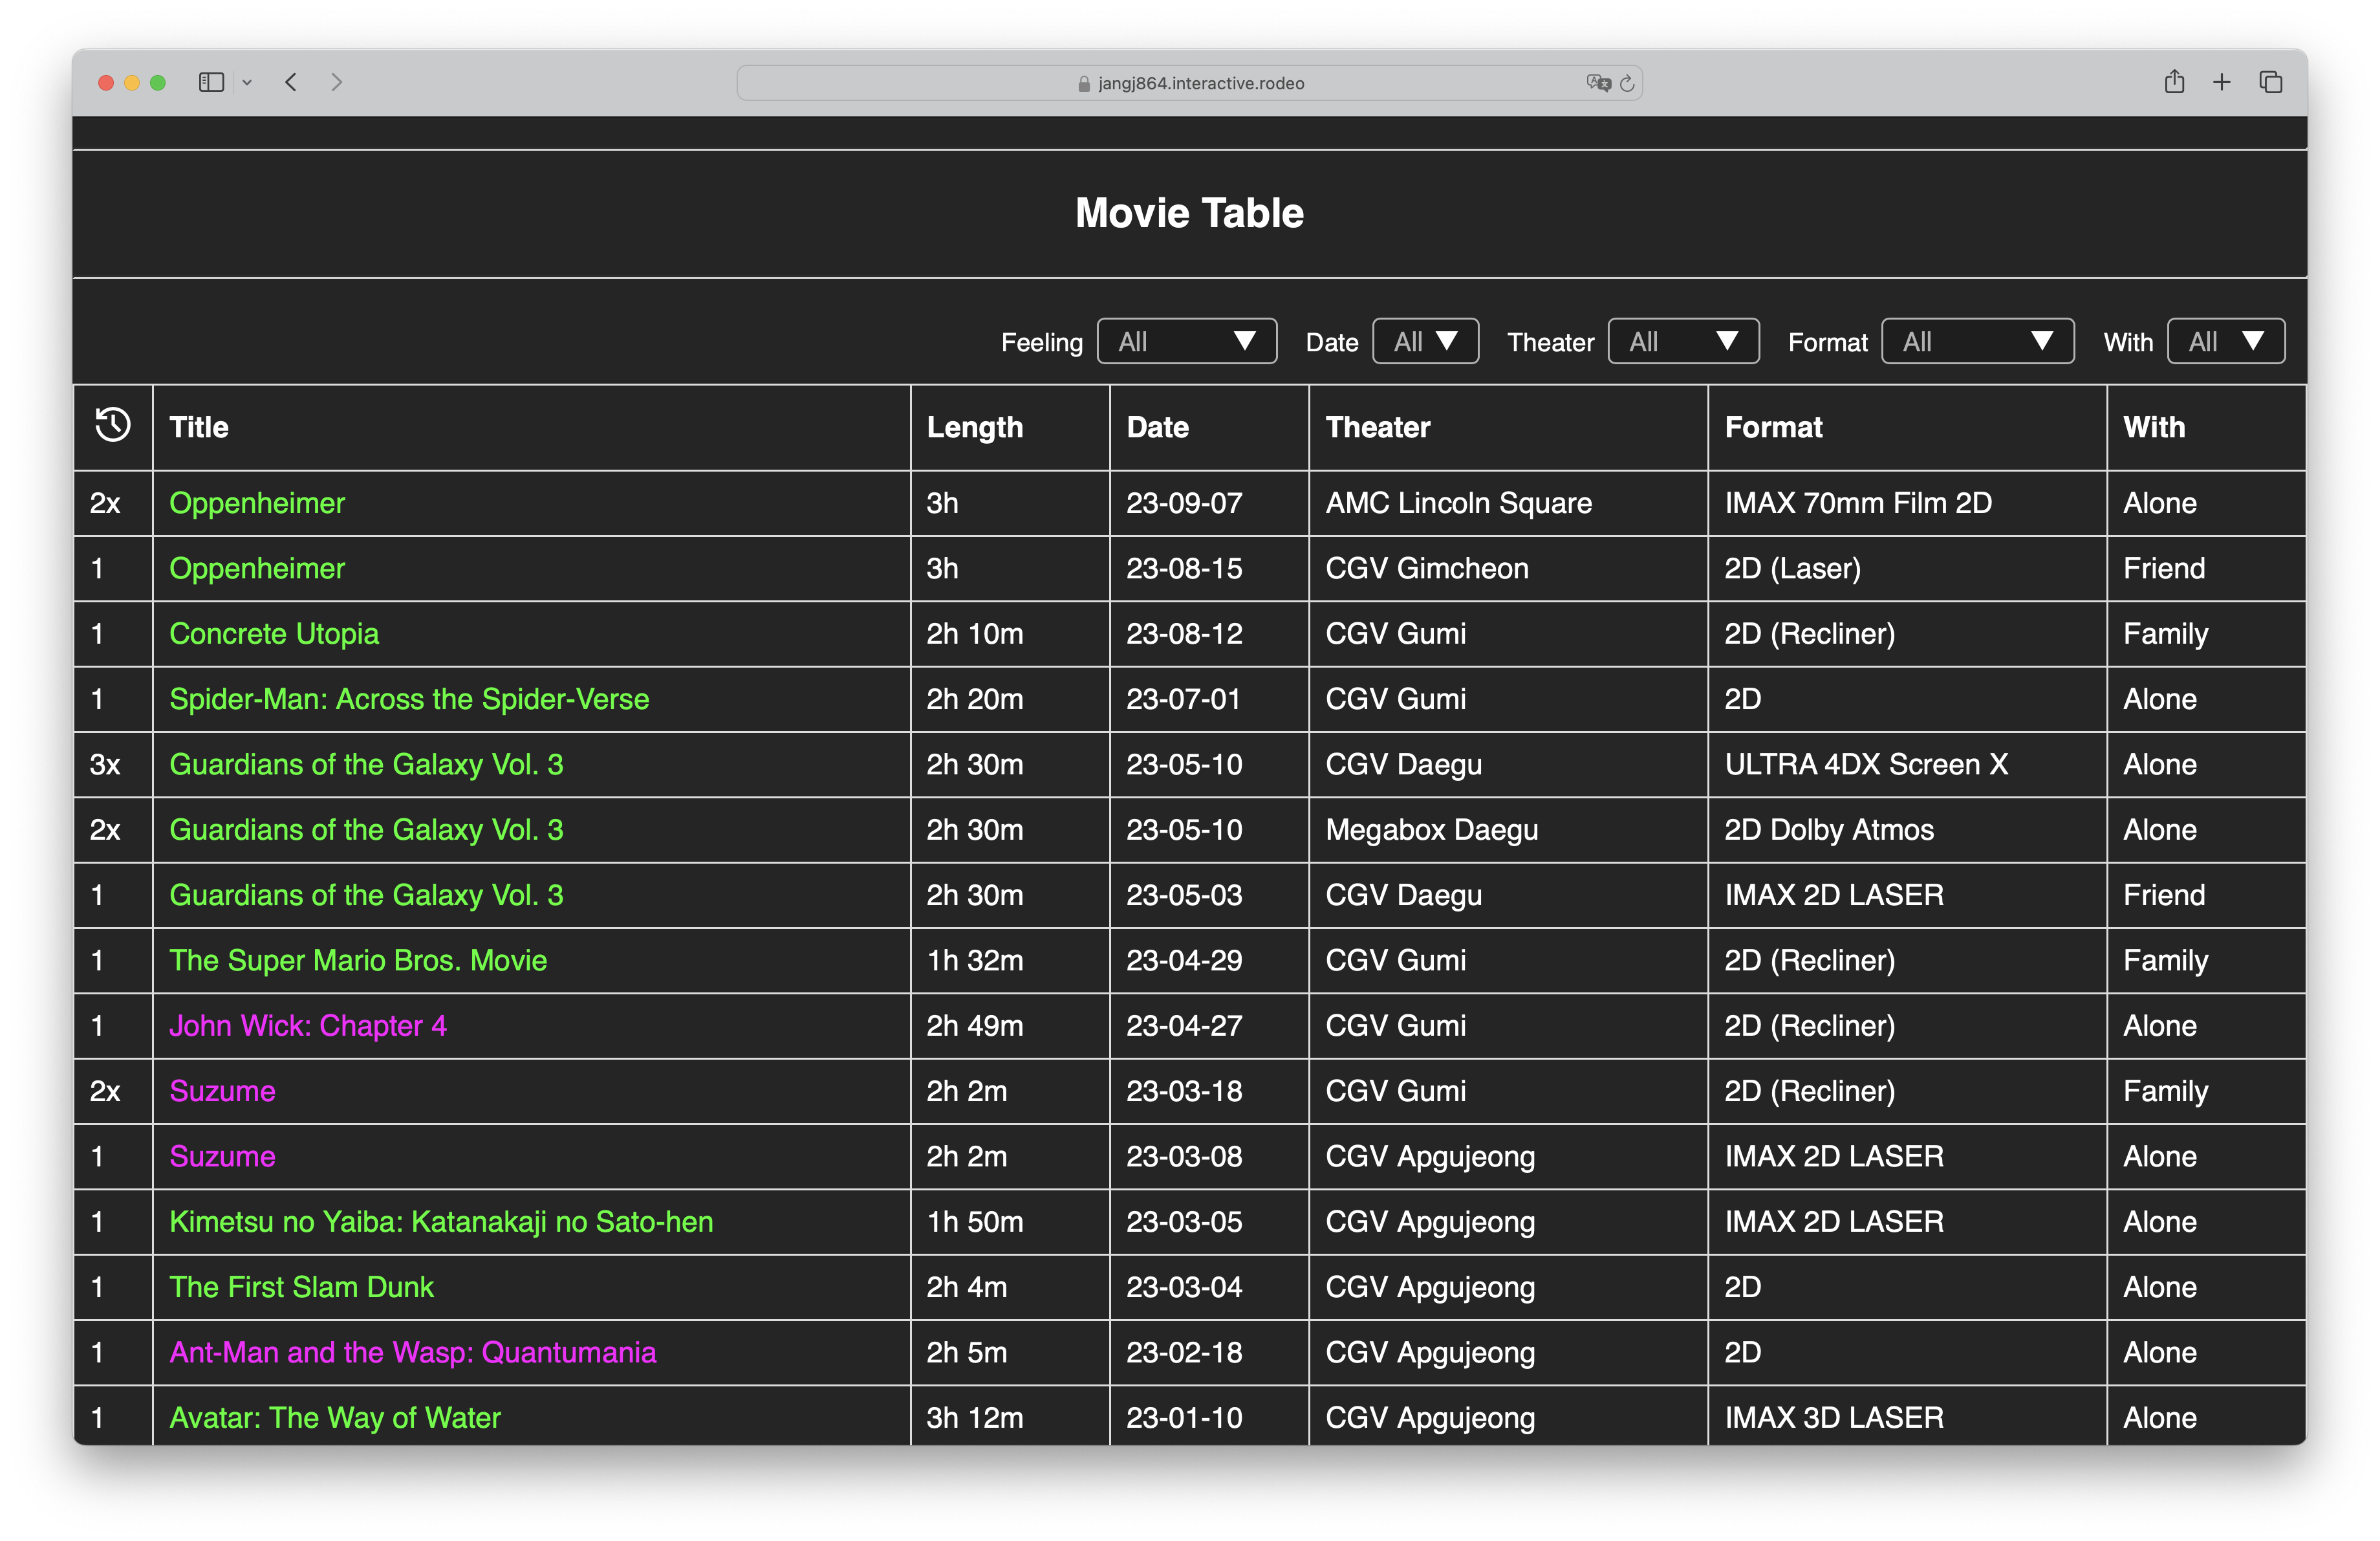The height and width of the screenshot is (1541, 2380).
Task: Open a new tab with plus icon
Action: 2222,82
